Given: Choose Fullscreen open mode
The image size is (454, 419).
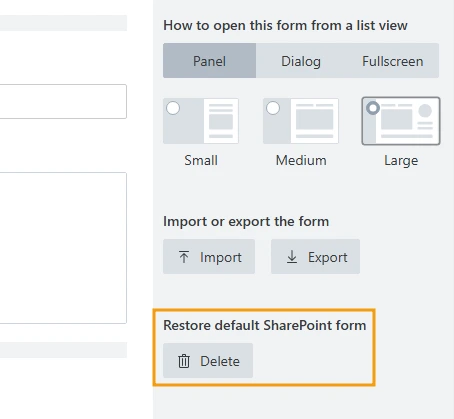Looking at the screenshot, I should point(393,61).
